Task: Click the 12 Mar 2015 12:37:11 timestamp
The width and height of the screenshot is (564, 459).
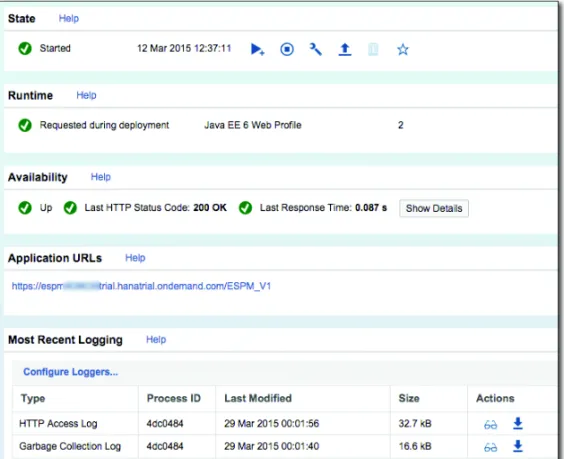Action: pos(184,48)
